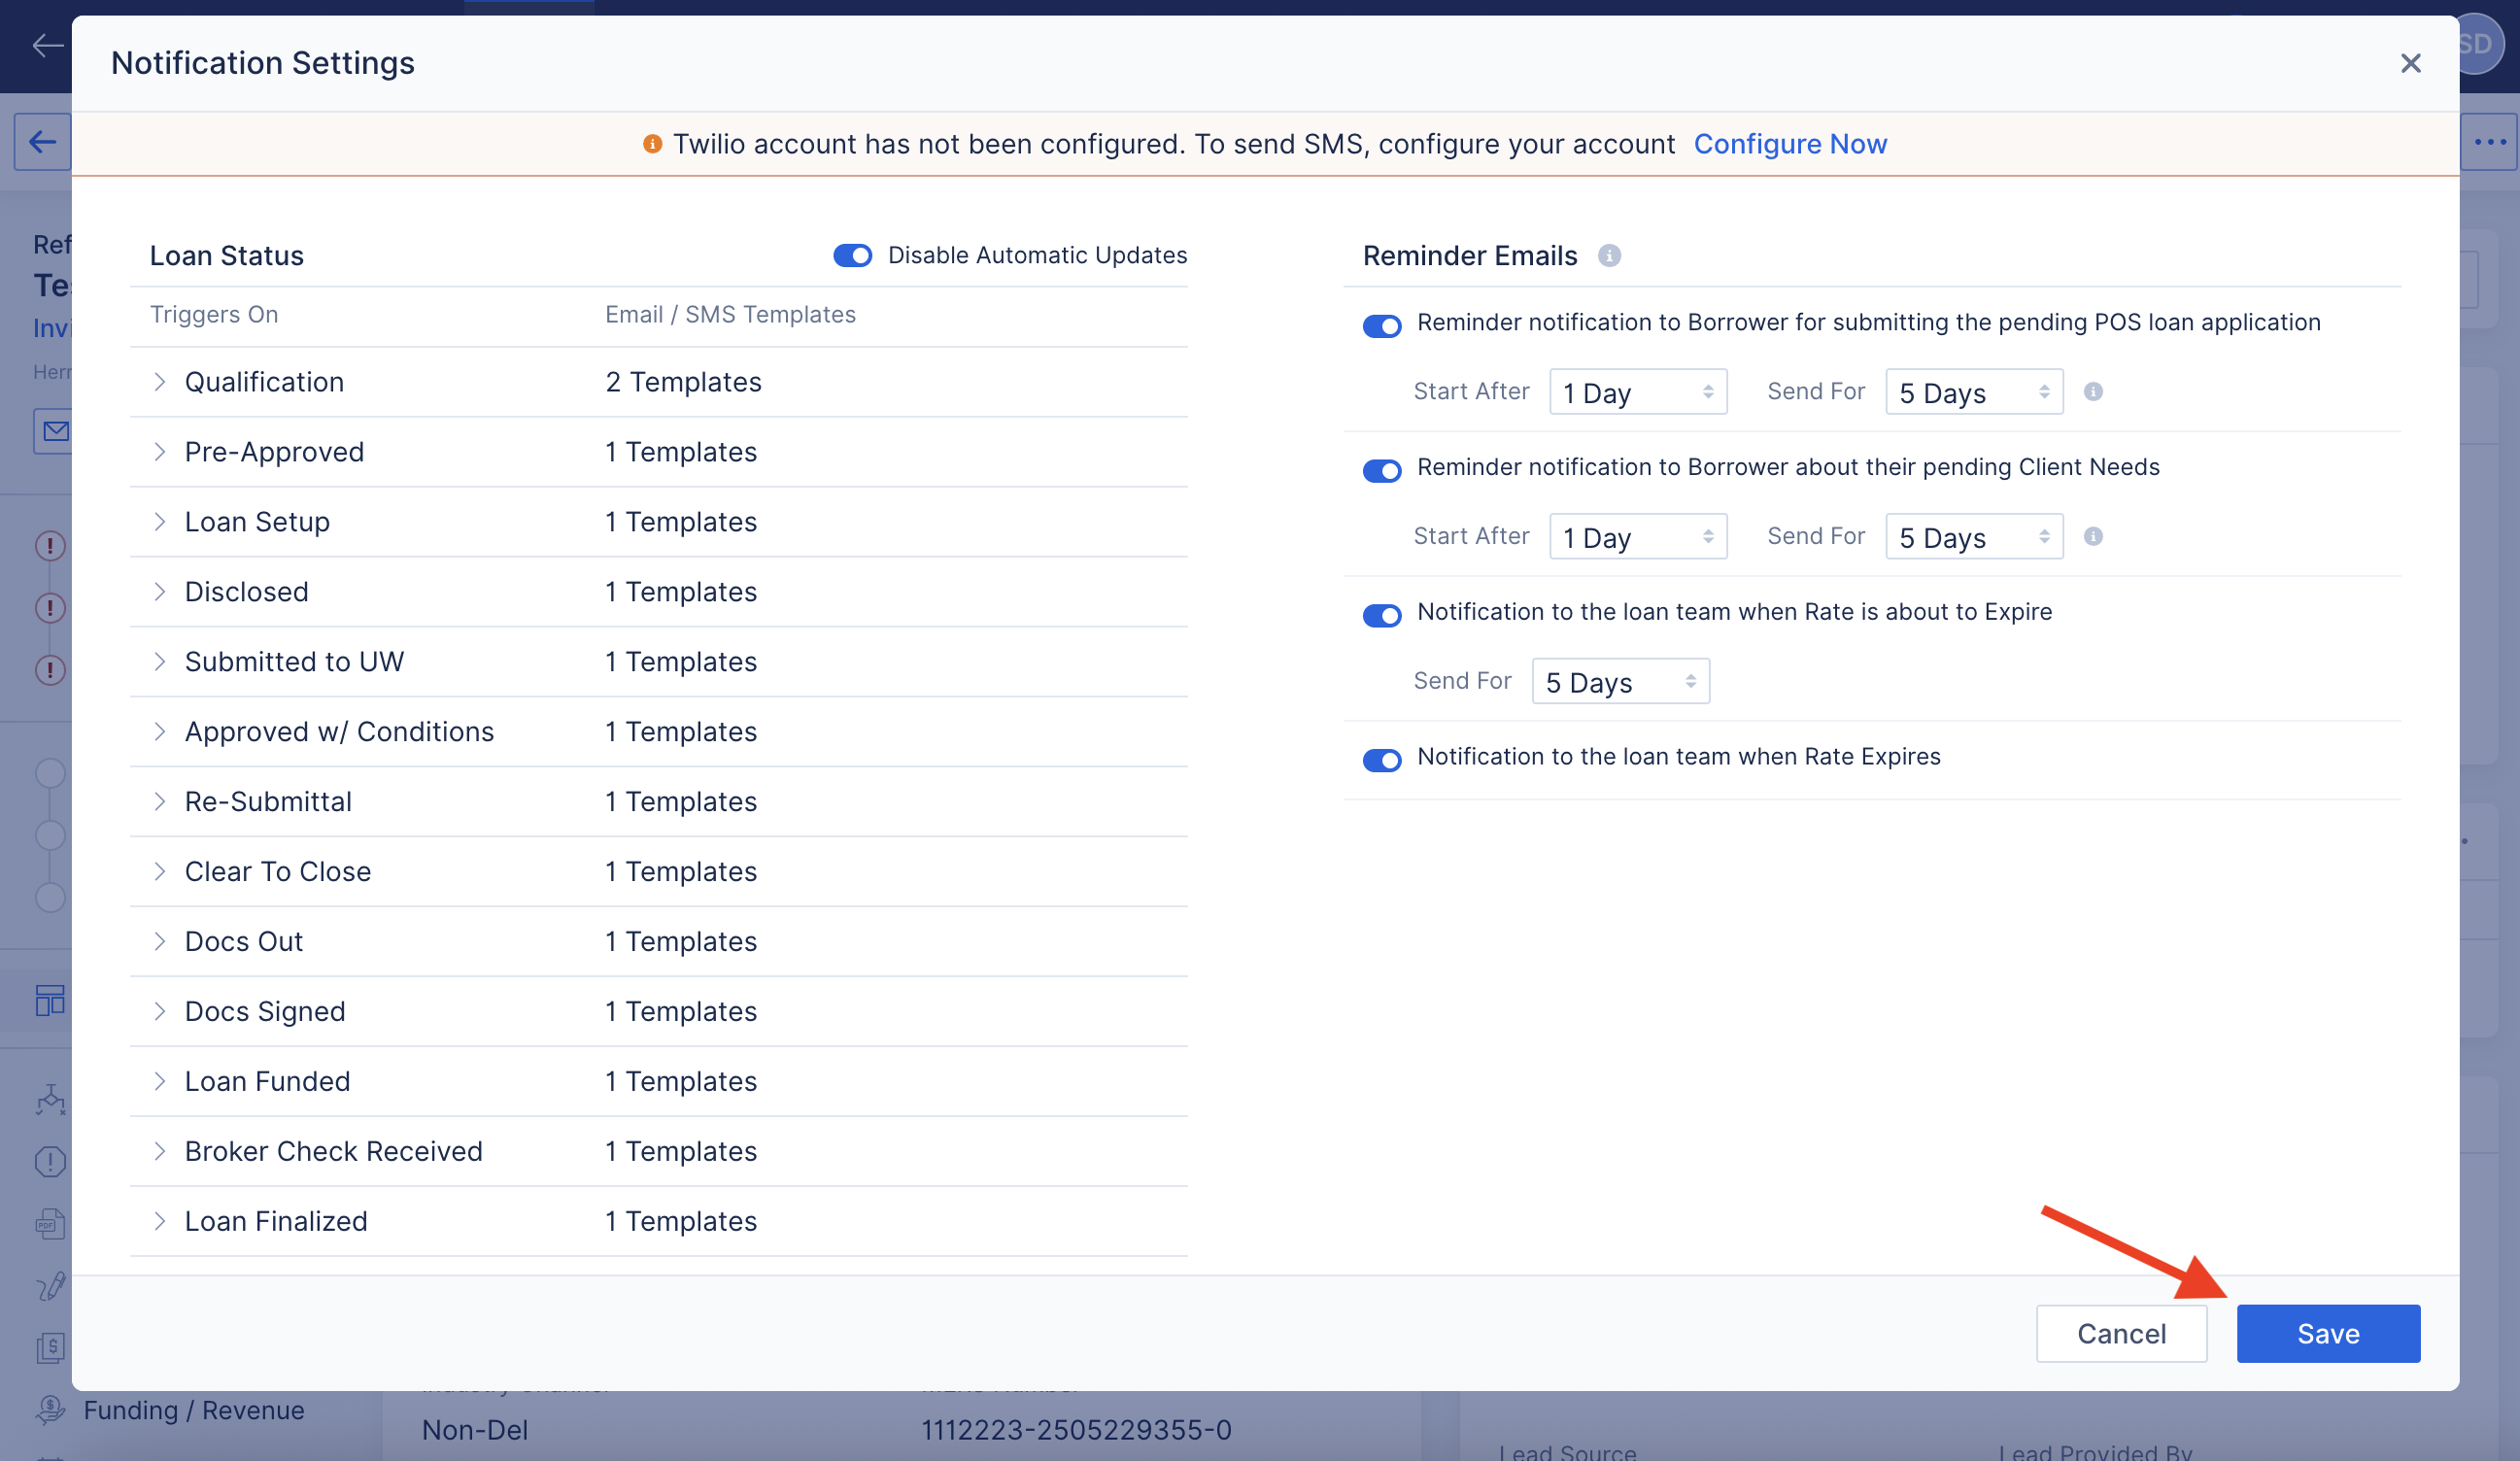2520x1461 pixels.
Task: Click the info icon beside Reminder Emails
Action: tap(1609, 256)
